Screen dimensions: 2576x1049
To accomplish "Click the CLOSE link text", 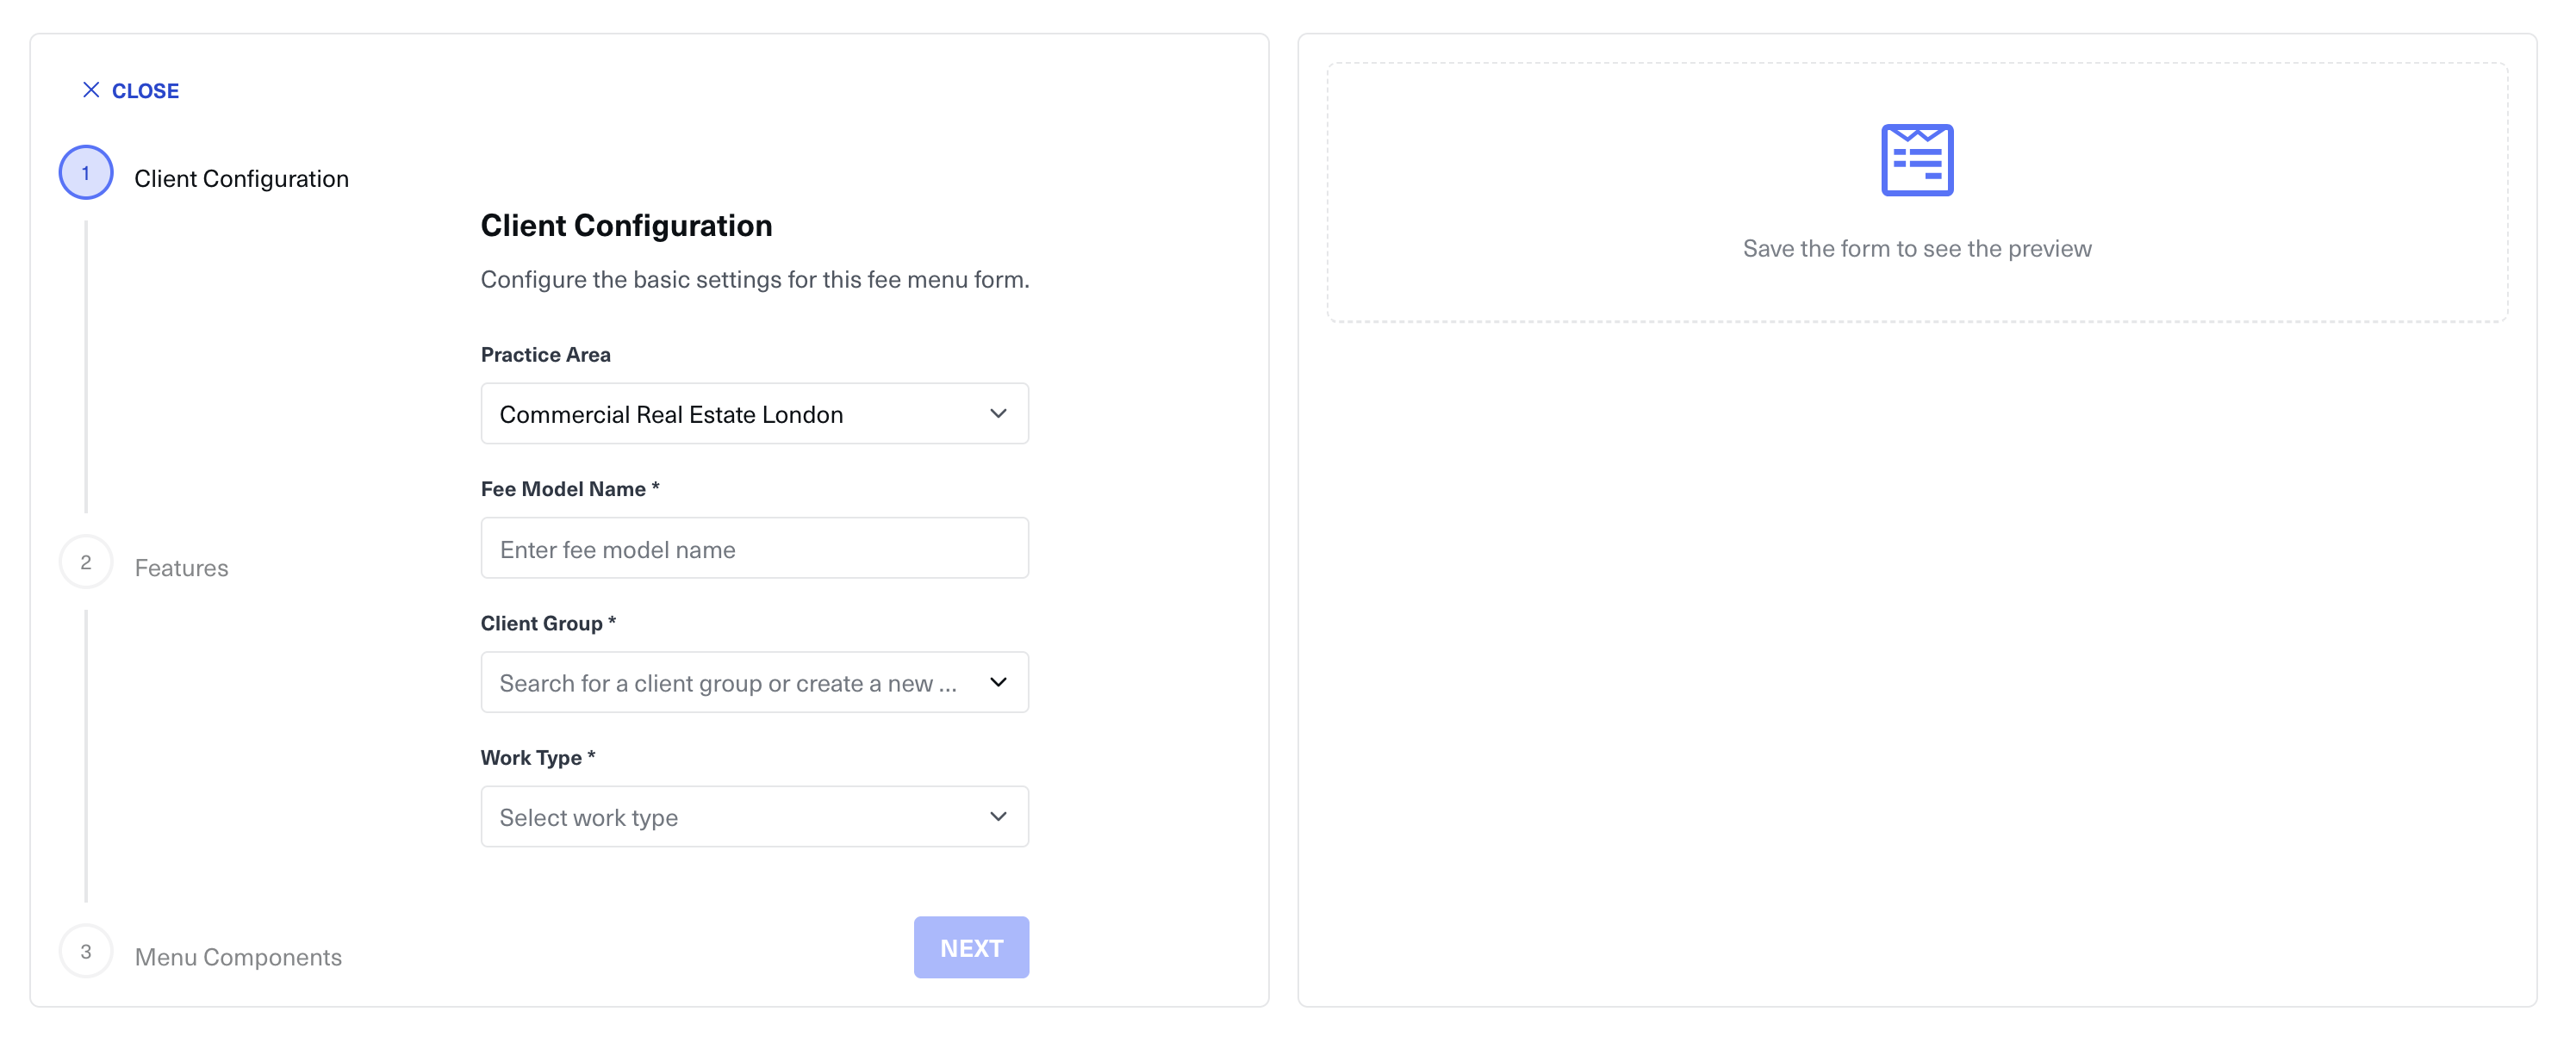I will point(145,91).
